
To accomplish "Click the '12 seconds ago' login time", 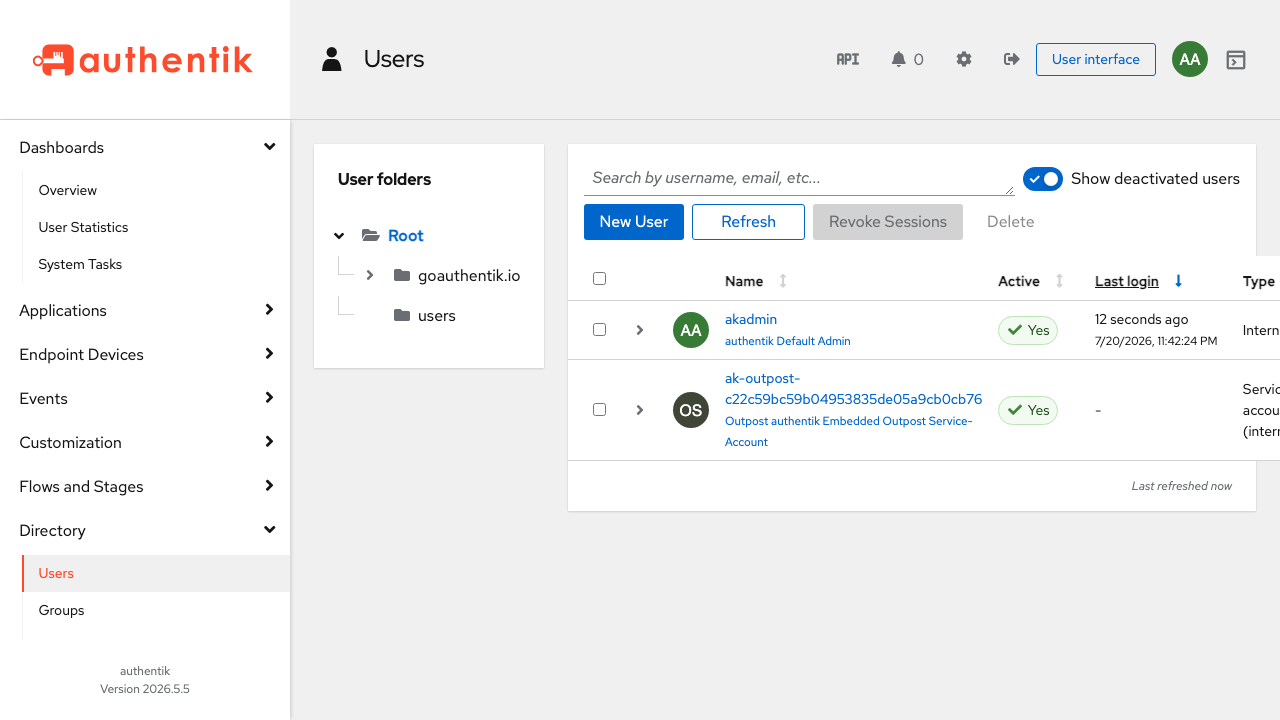I will (x=1142, y=319).
